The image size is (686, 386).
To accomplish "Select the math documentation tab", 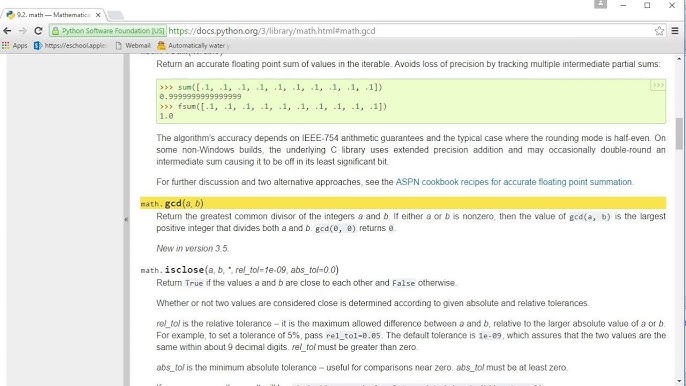I will point(52,14).
